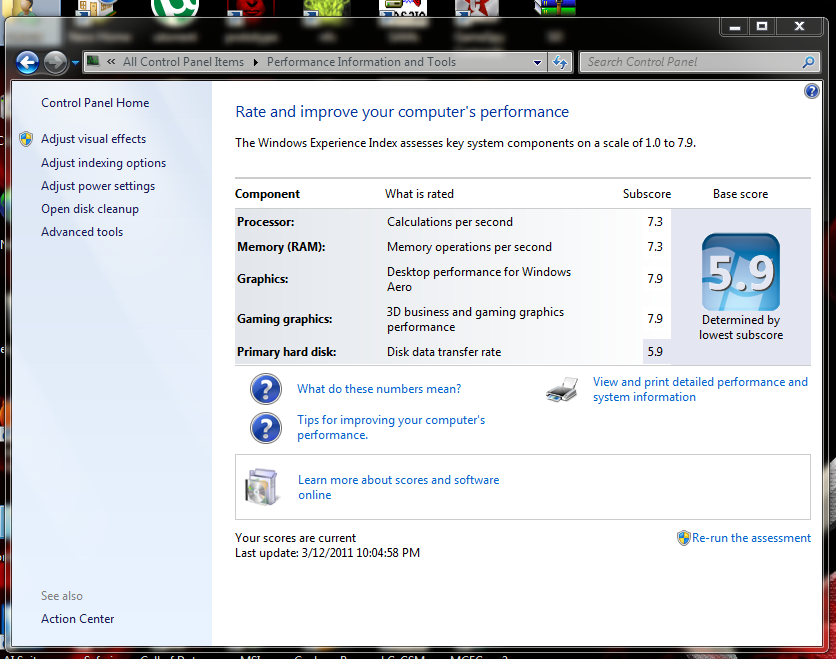Screen dimensions: 836x659
Task: Open Adjust power settings
Action: [x=98, y=186]
